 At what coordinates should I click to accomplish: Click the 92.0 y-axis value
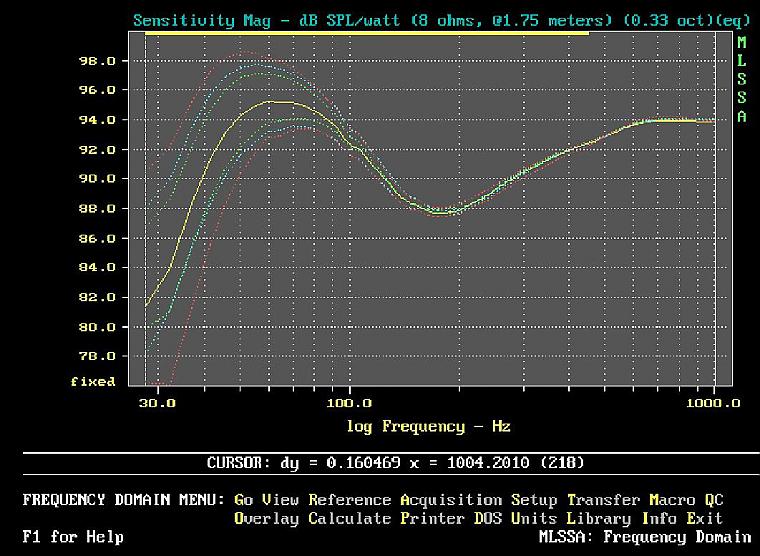[x=97, y=150]
